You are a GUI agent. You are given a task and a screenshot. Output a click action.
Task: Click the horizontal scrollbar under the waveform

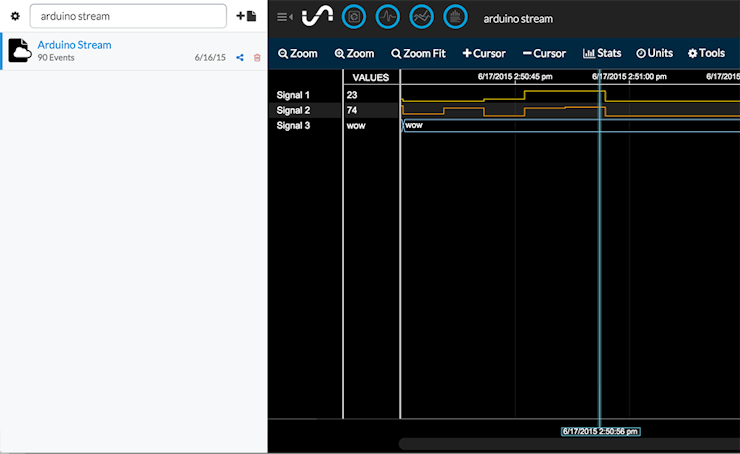[x=569, y=444]
